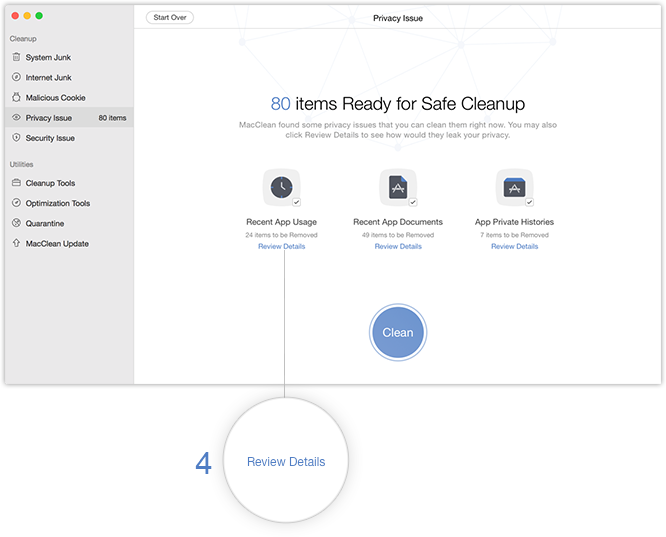Uncheck the App Private Histories checkbox
Image resolution: width=666 pixels, height=537 pixels.
click(x=529, y=202)
